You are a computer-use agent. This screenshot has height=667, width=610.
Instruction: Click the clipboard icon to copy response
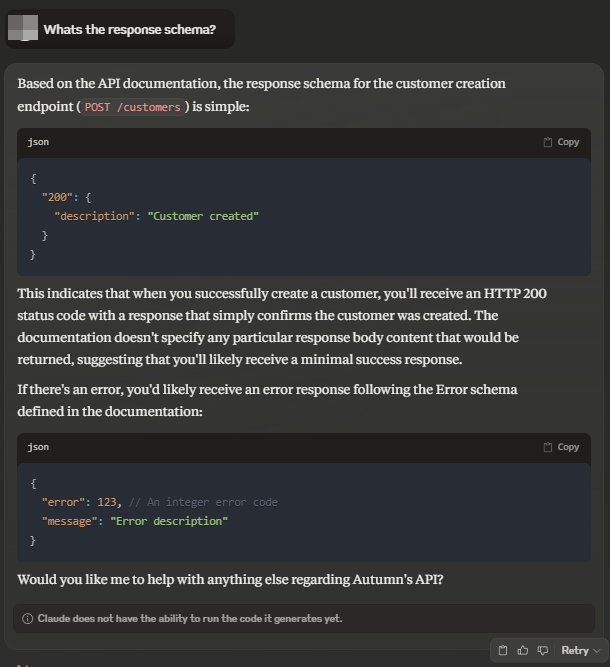pos(503,650)
